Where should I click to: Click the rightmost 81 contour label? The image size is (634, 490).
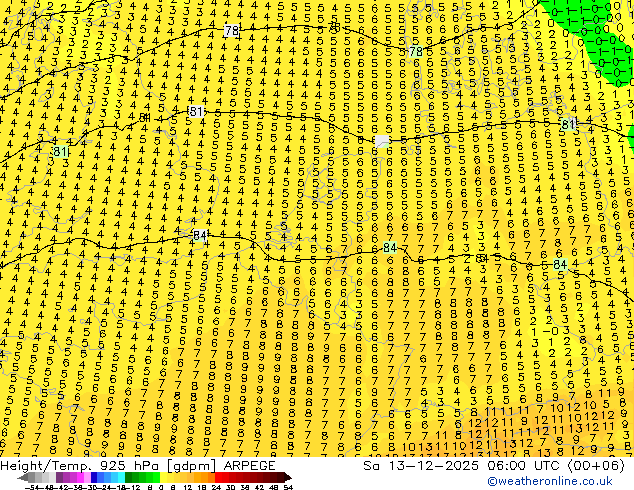tap(568, 124)
